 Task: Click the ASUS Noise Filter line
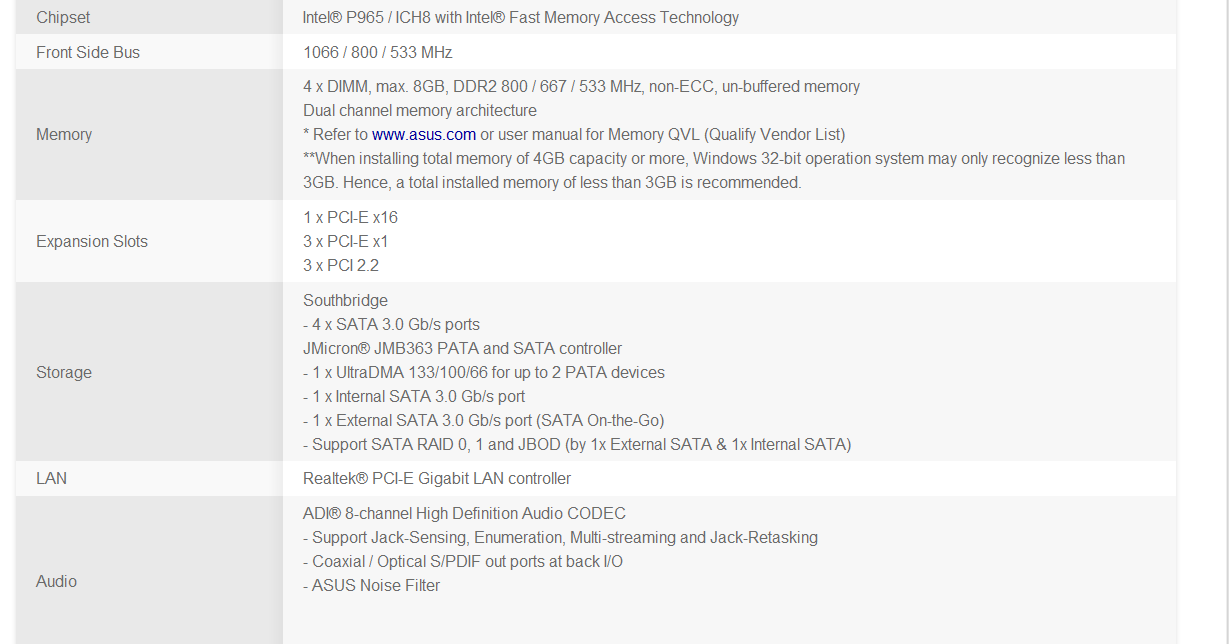[371, 585]
